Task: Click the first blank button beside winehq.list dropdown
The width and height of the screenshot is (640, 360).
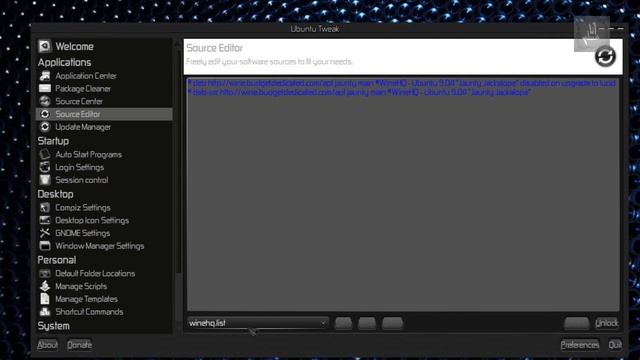Action: pyautogui.click(x=343, y=323)
